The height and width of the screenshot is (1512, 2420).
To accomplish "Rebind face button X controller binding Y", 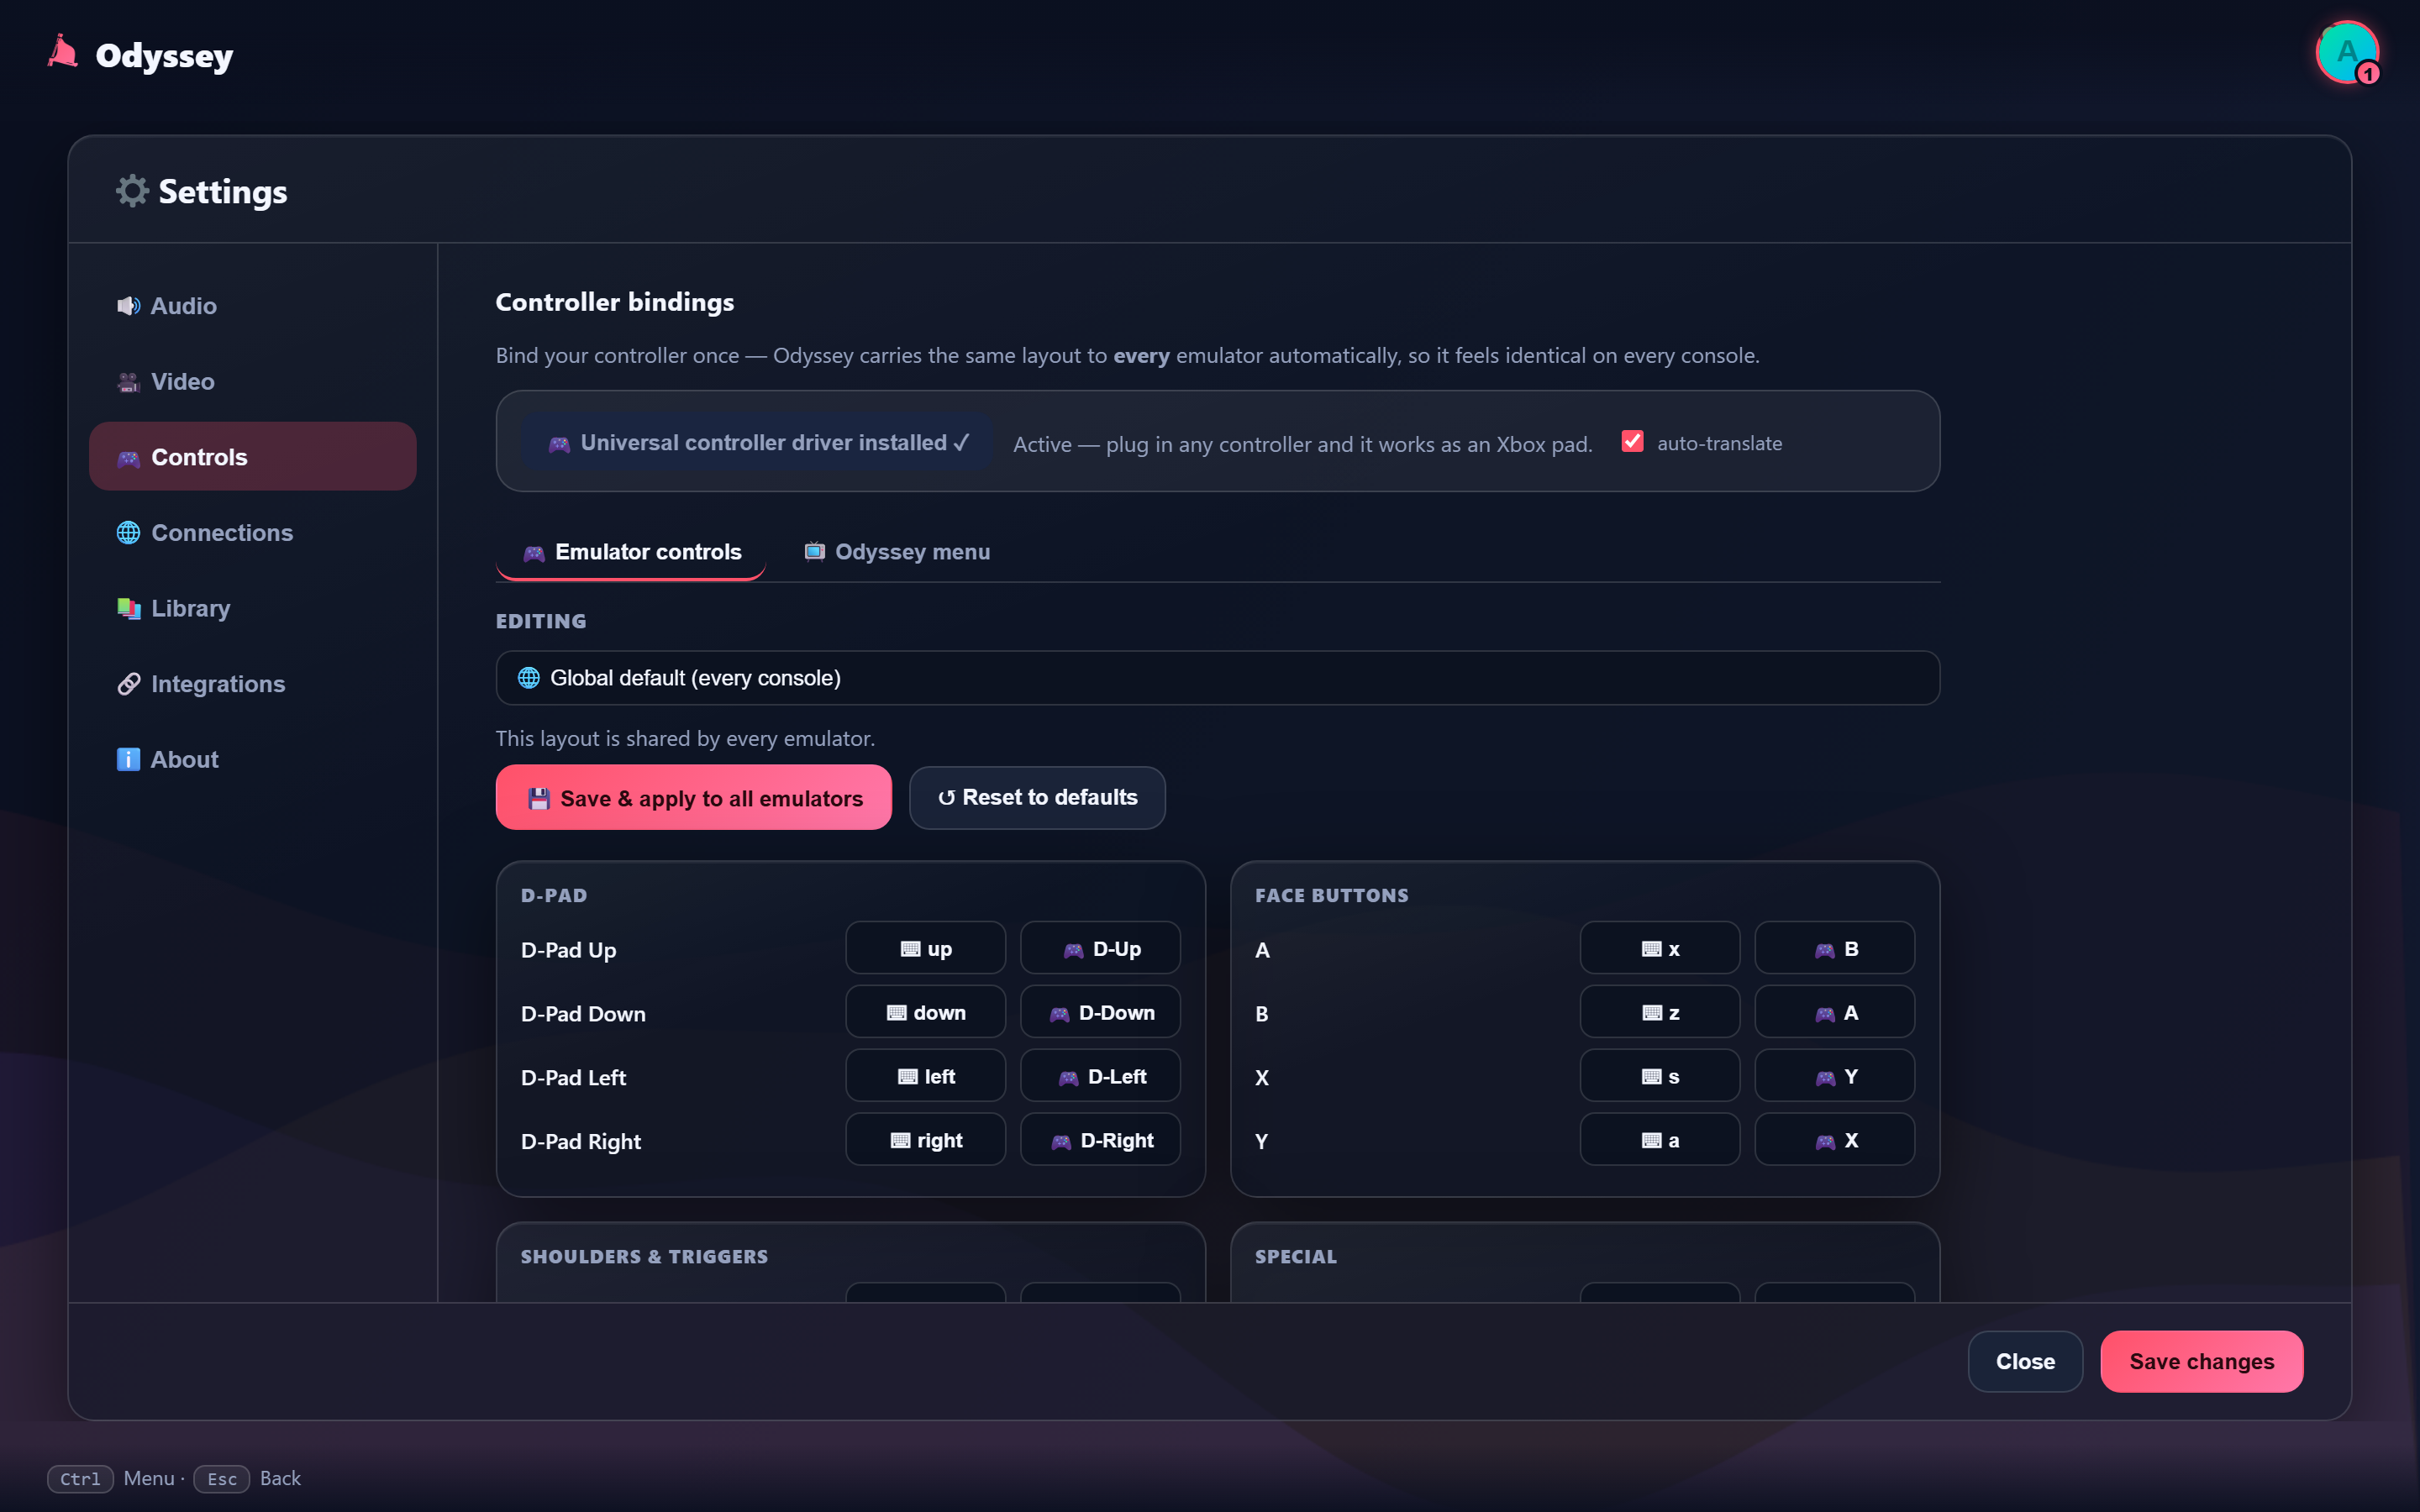I will click(x=1835, y=1076).
